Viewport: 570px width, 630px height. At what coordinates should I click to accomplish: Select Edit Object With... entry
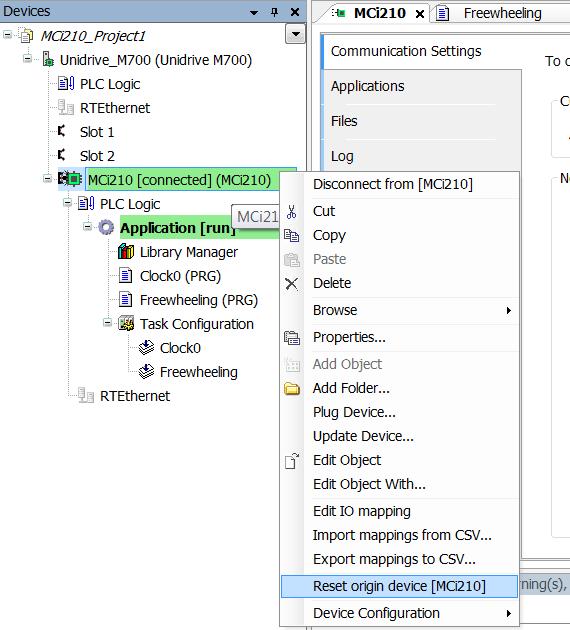point(400,485)
